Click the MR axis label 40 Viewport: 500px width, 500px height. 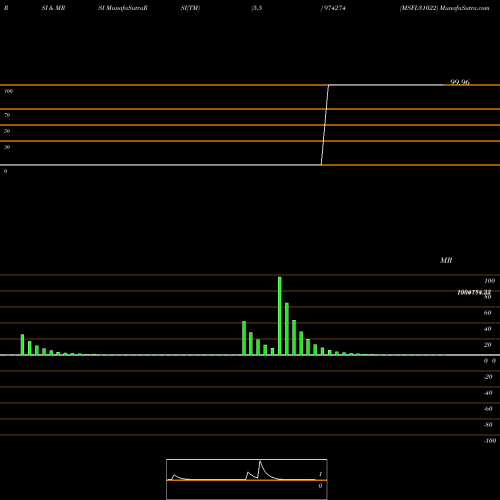click(487, 329)
